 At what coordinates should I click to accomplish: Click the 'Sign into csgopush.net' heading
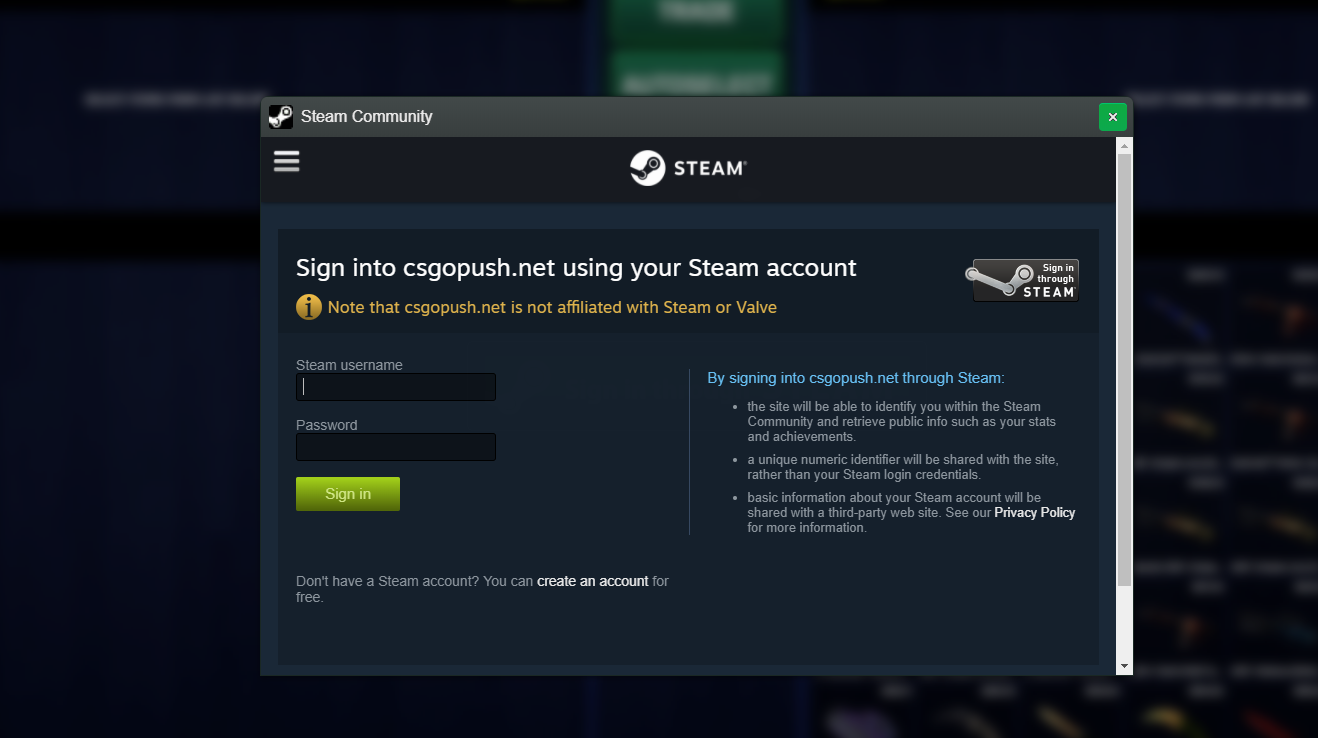tap(576, 268)
